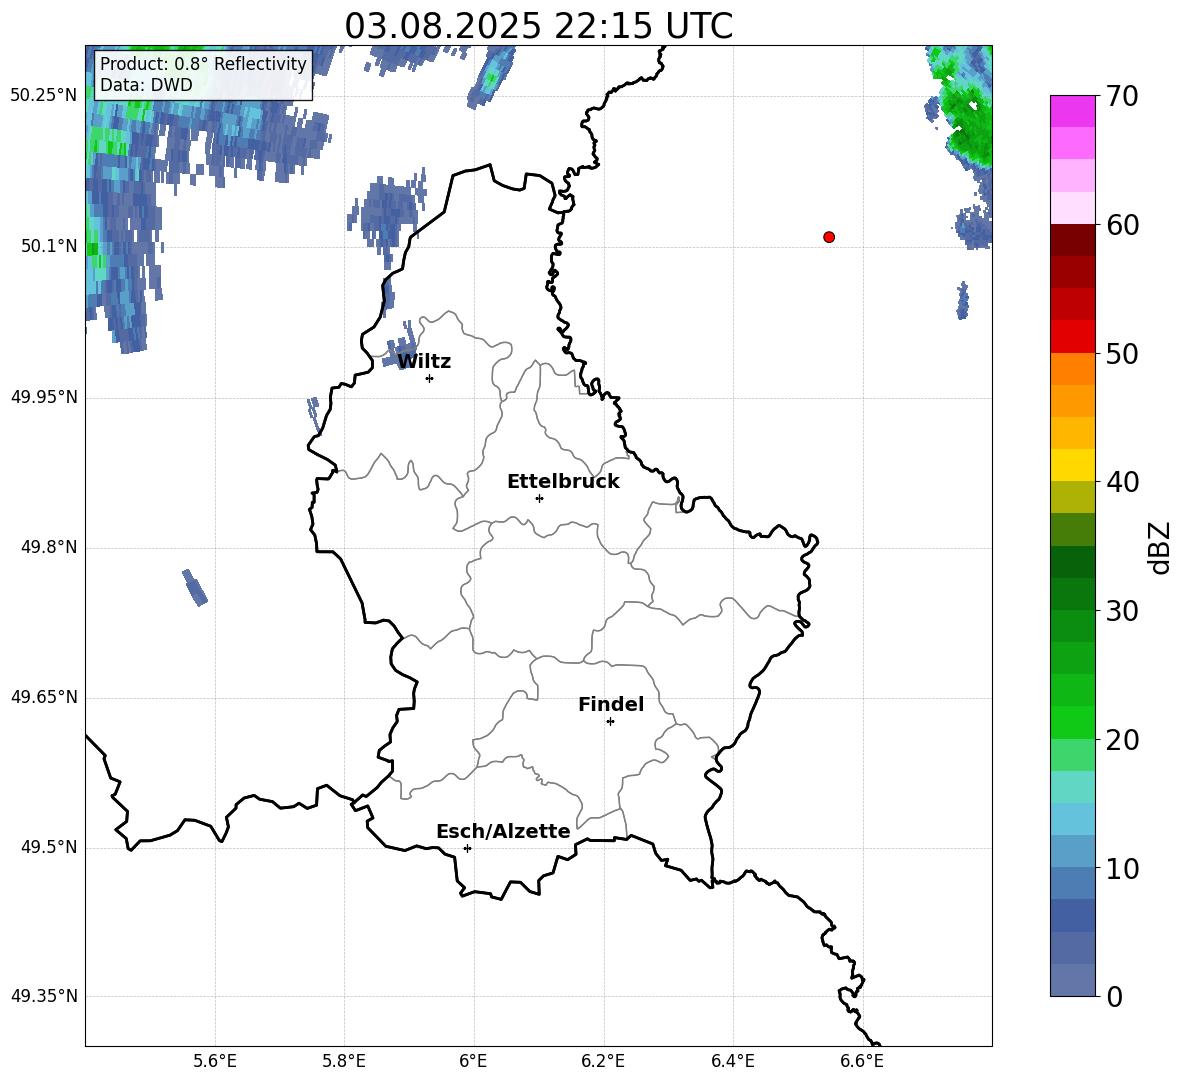Image resolution: width=1184 pixels, height=1081 pixels.
Task: Click the 49.95°N latitude label
Action: 44,397
